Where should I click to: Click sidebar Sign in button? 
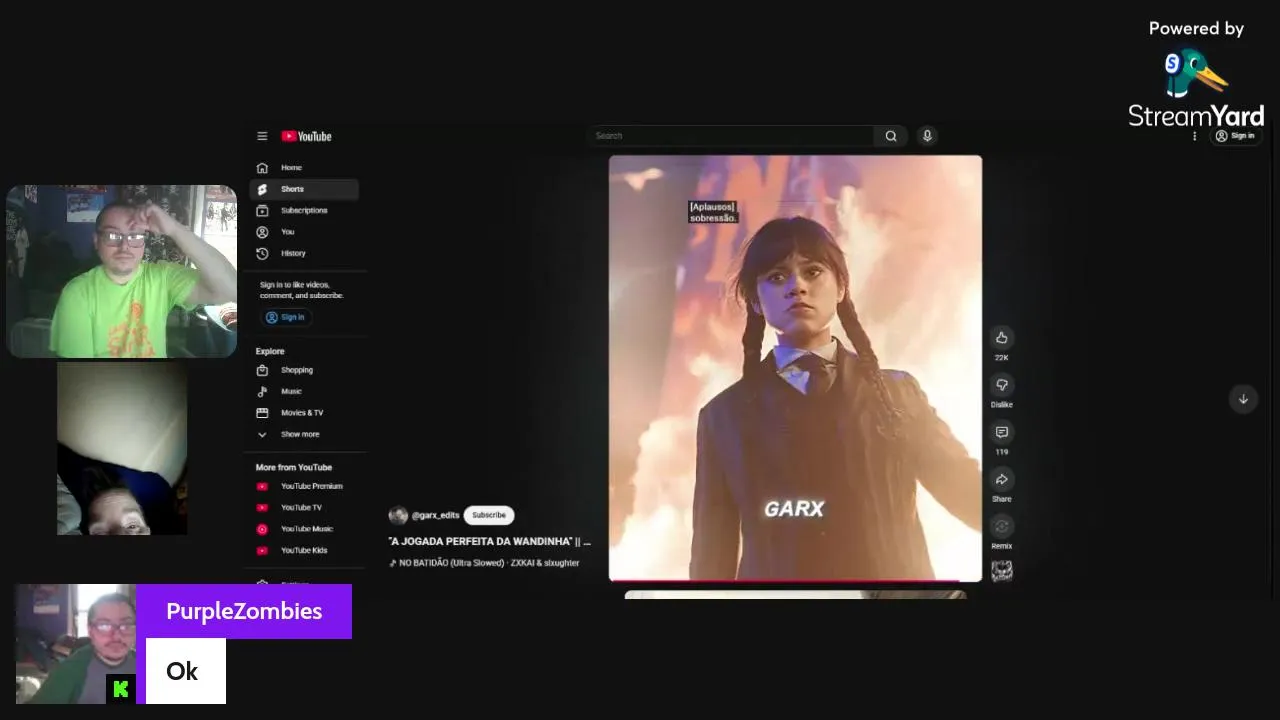point(286,317)
